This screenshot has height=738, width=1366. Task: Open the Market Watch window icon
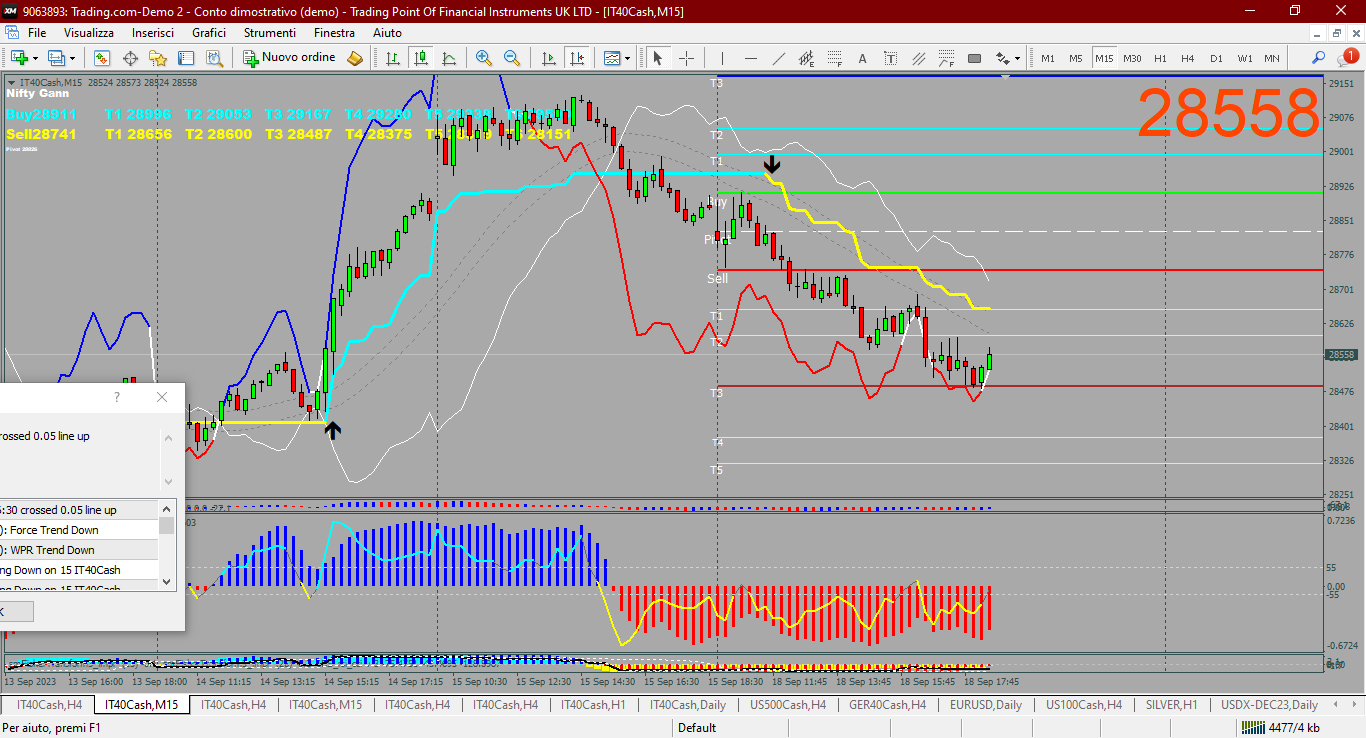pos(102,58)
